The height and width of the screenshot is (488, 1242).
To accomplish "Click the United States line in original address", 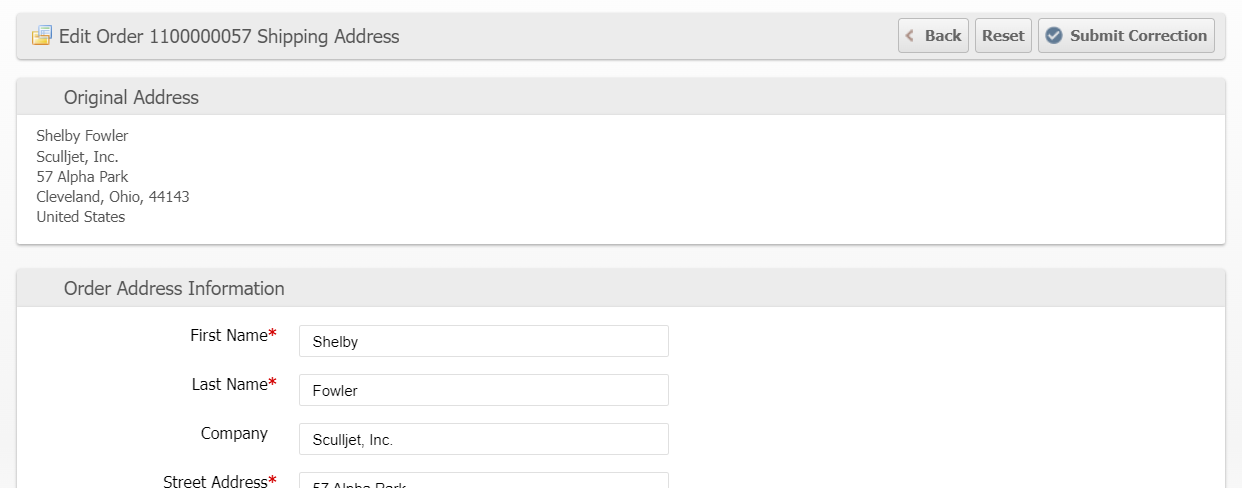I will coord(81,216).
